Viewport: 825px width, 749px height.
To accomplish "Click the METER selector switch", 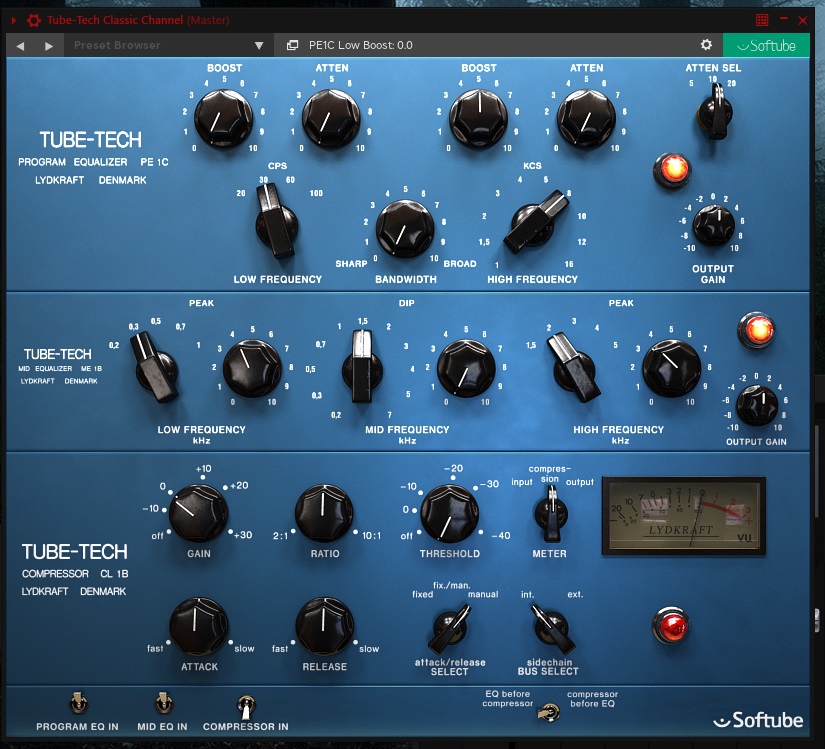I will click(551, 514).
